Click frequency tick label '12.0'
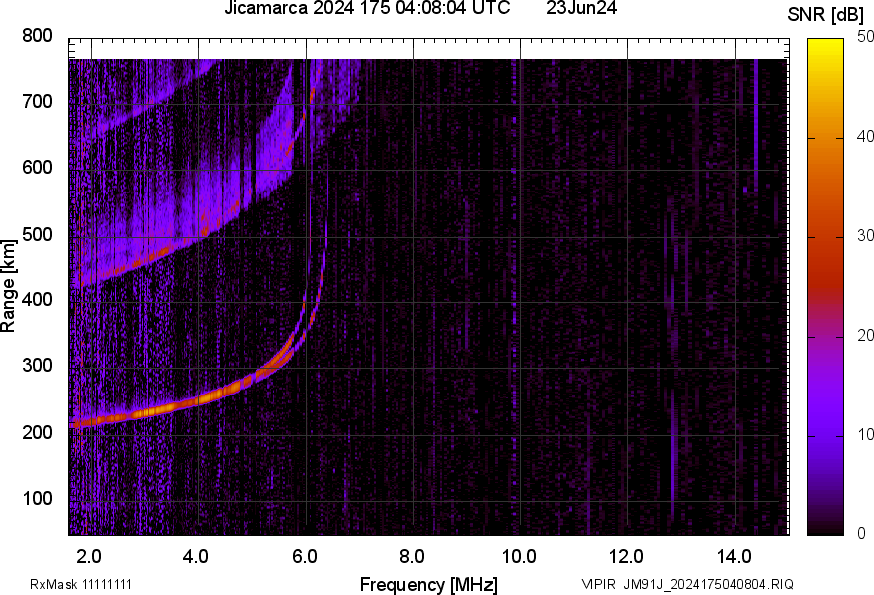Viewport: 874px width, 595px height. (x=627, y=557)
